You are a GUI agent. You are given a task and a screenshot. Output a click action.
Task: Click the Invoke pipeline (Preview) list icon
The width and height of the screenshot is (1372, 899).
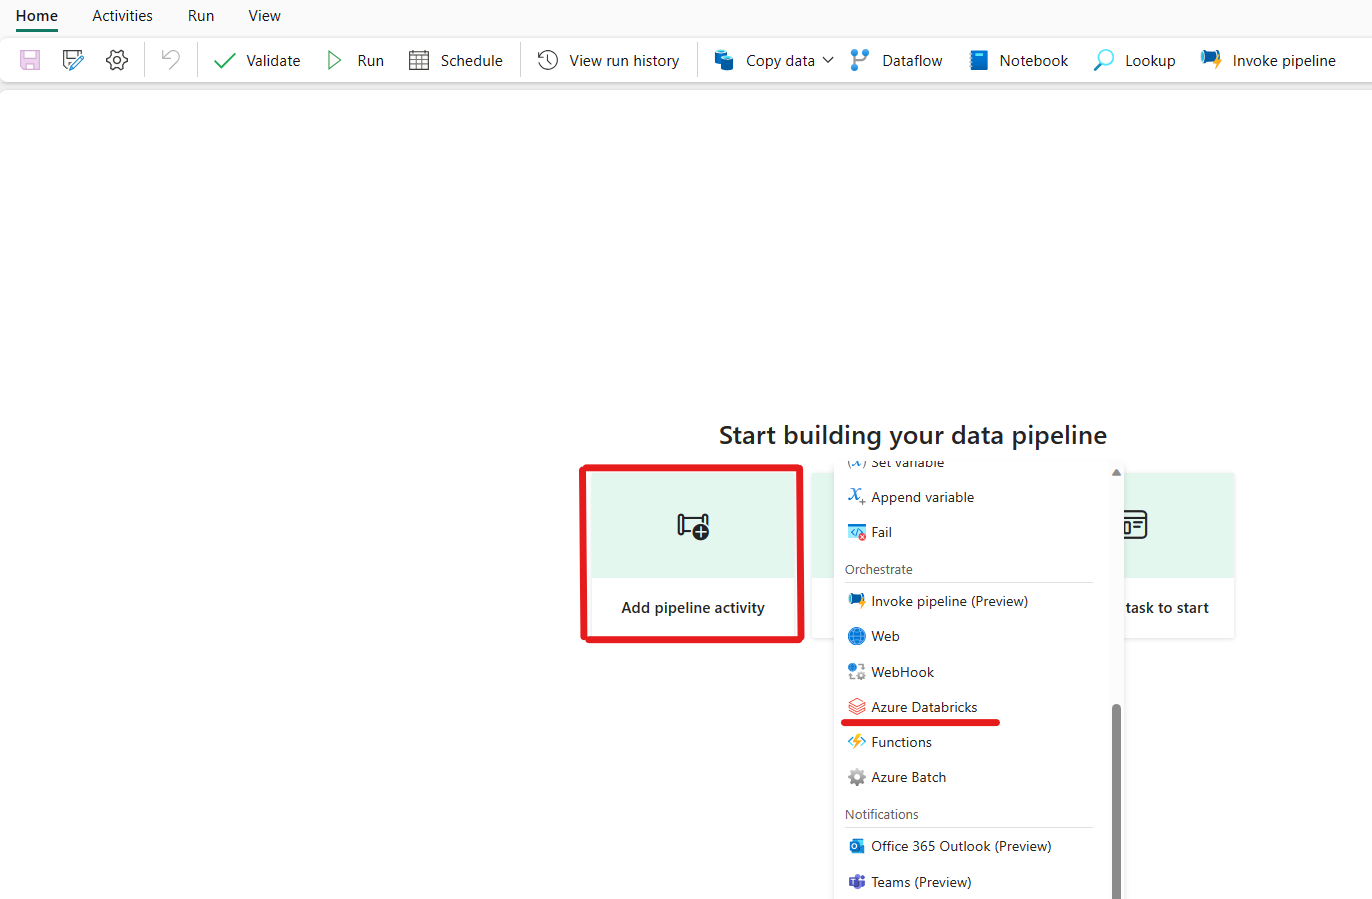click(857, 601)
